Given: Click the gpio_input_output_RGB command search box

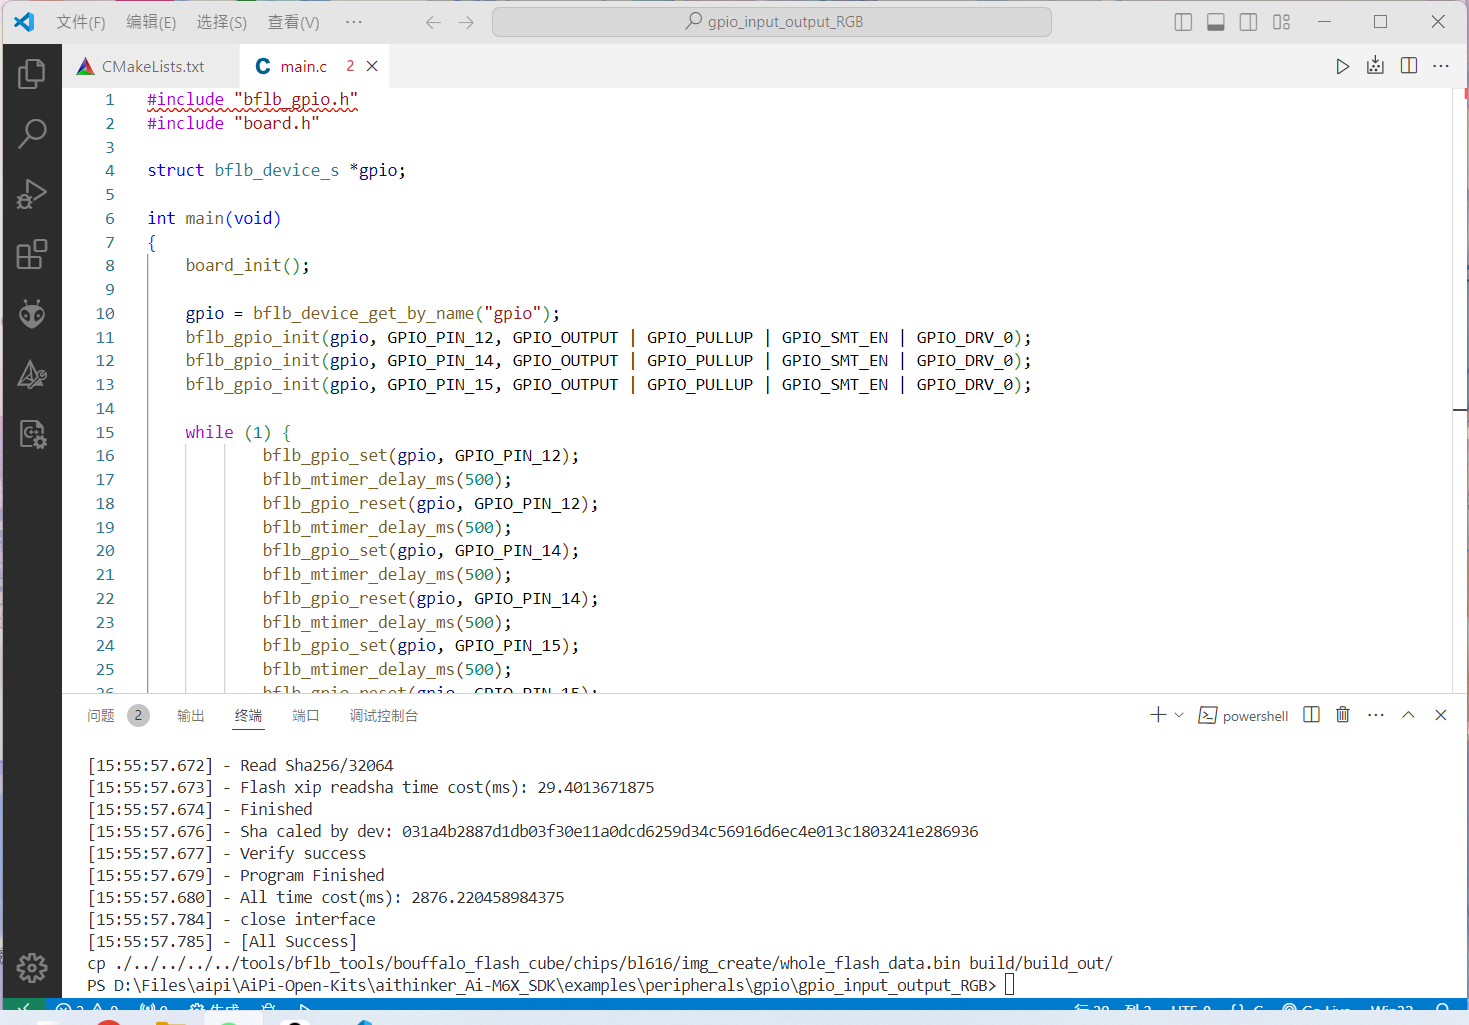Looking at the screenshot, I should [x=772, y=22].
